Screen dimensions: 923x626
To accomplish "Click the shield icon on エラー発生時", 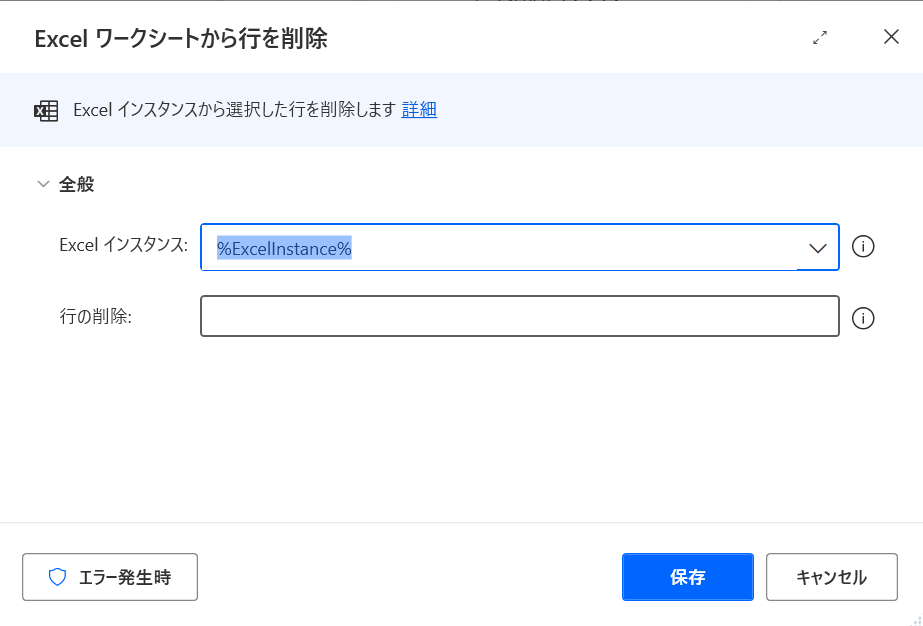I will [x=57, y=577].
